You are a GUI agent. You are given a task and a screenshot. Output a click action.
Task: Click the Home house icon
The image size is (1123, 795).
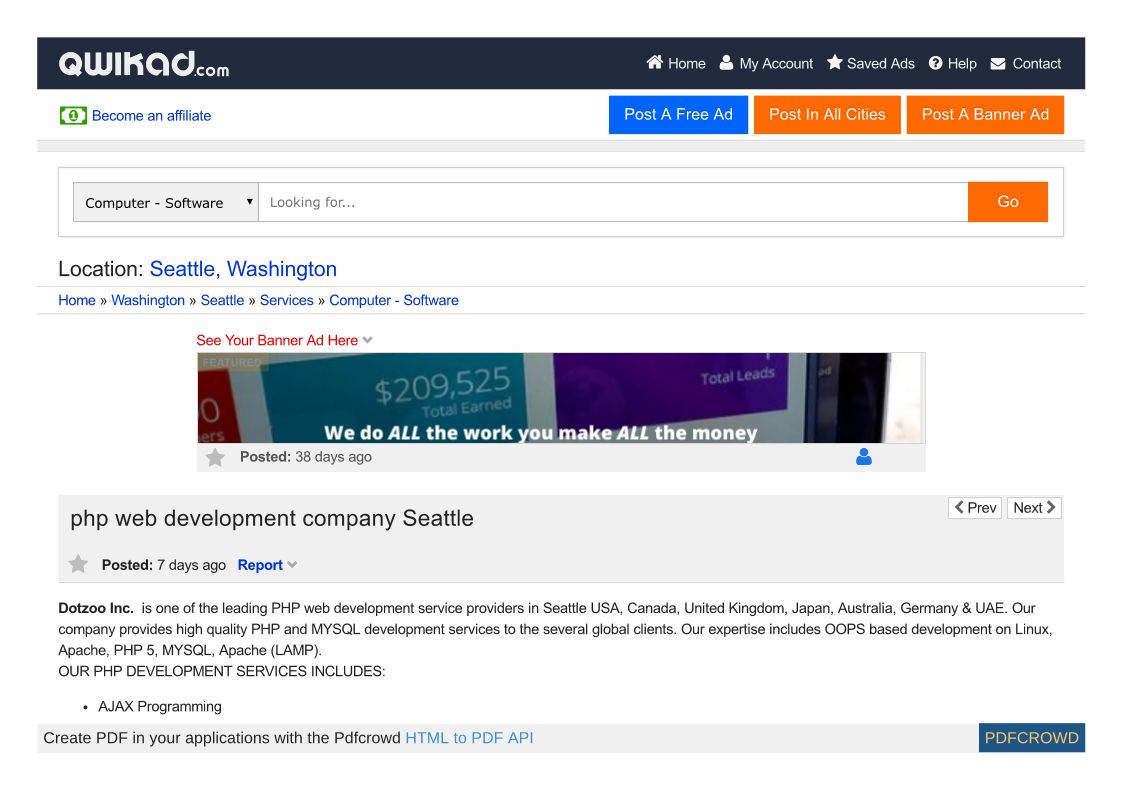[x=655, y=63]
